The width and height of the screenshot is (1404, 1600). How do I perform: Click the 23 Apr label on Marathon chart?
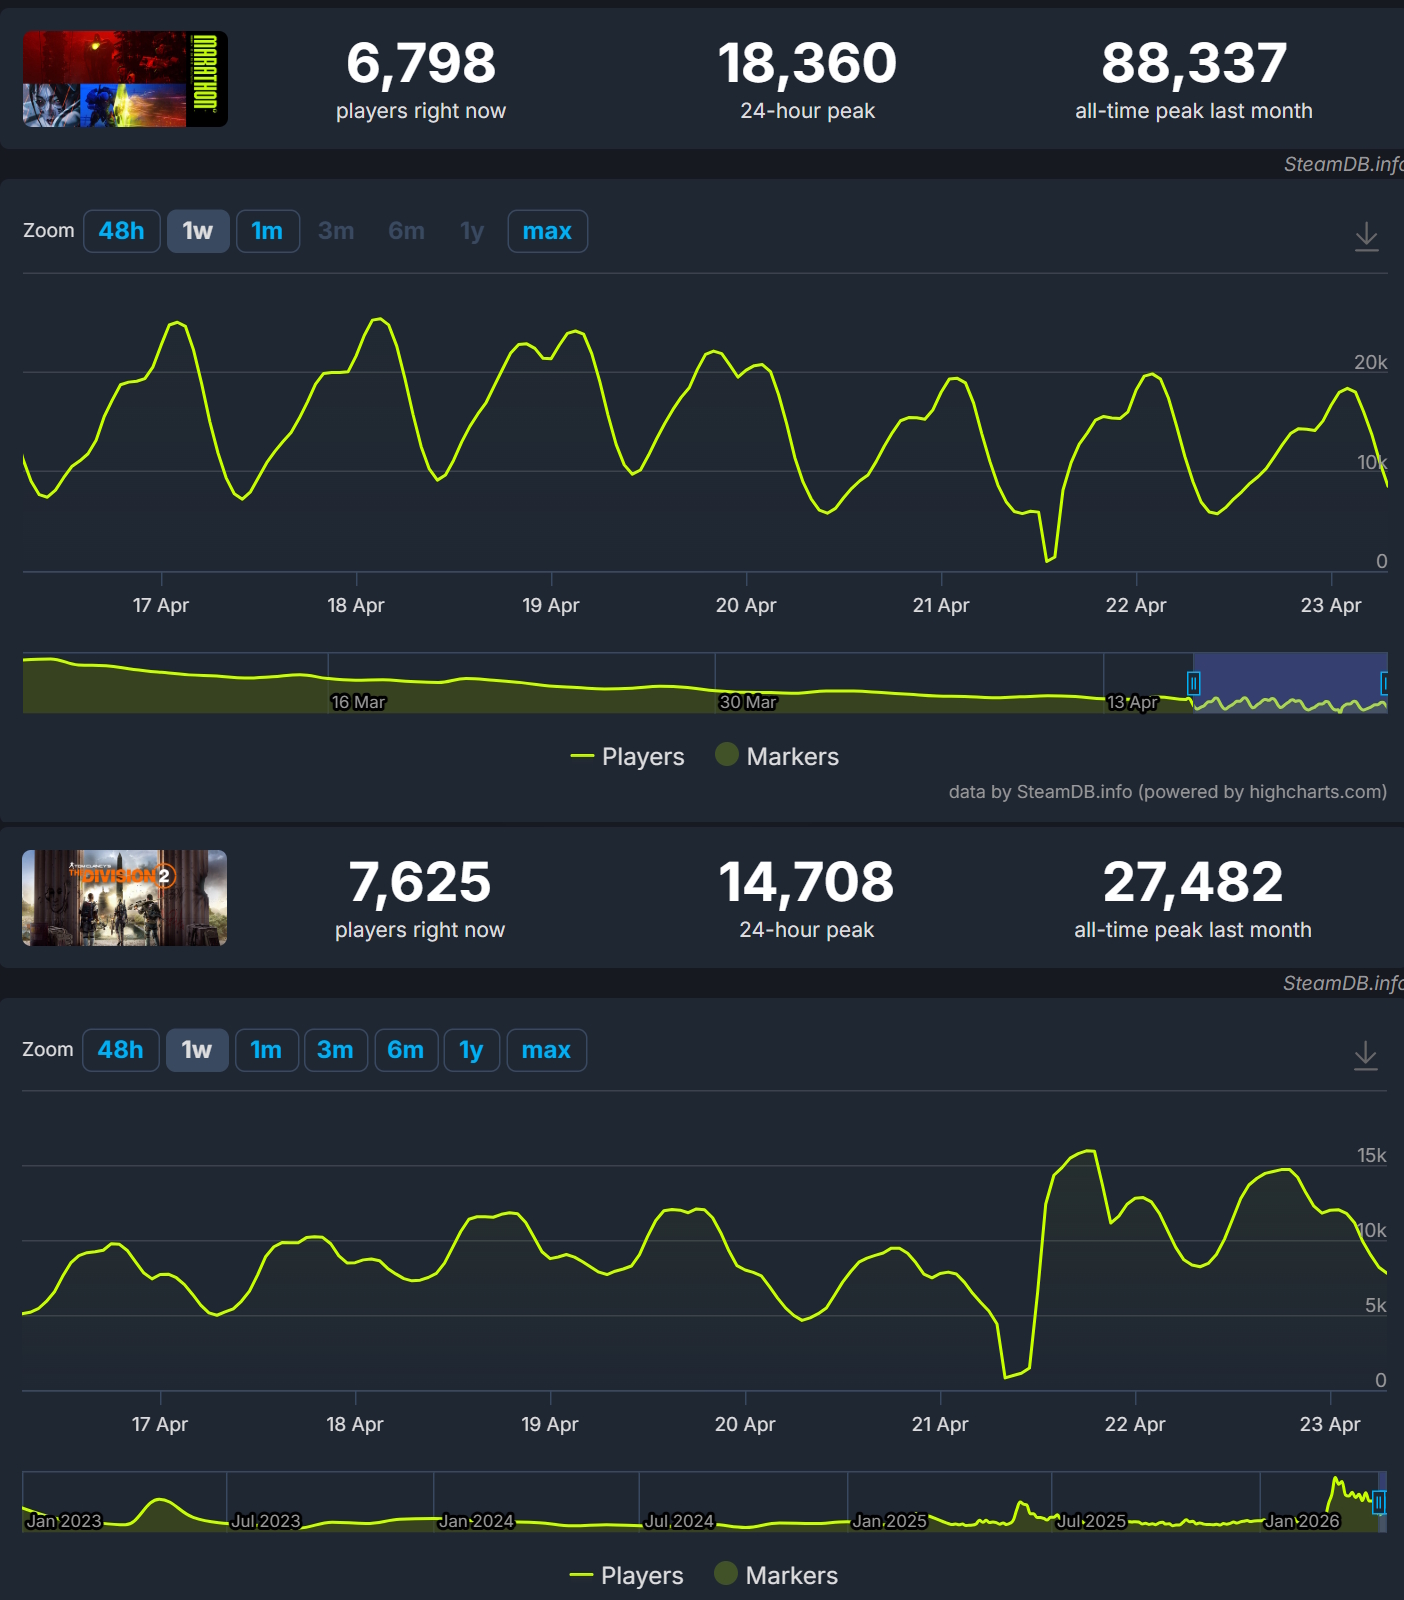[1331, 605]
